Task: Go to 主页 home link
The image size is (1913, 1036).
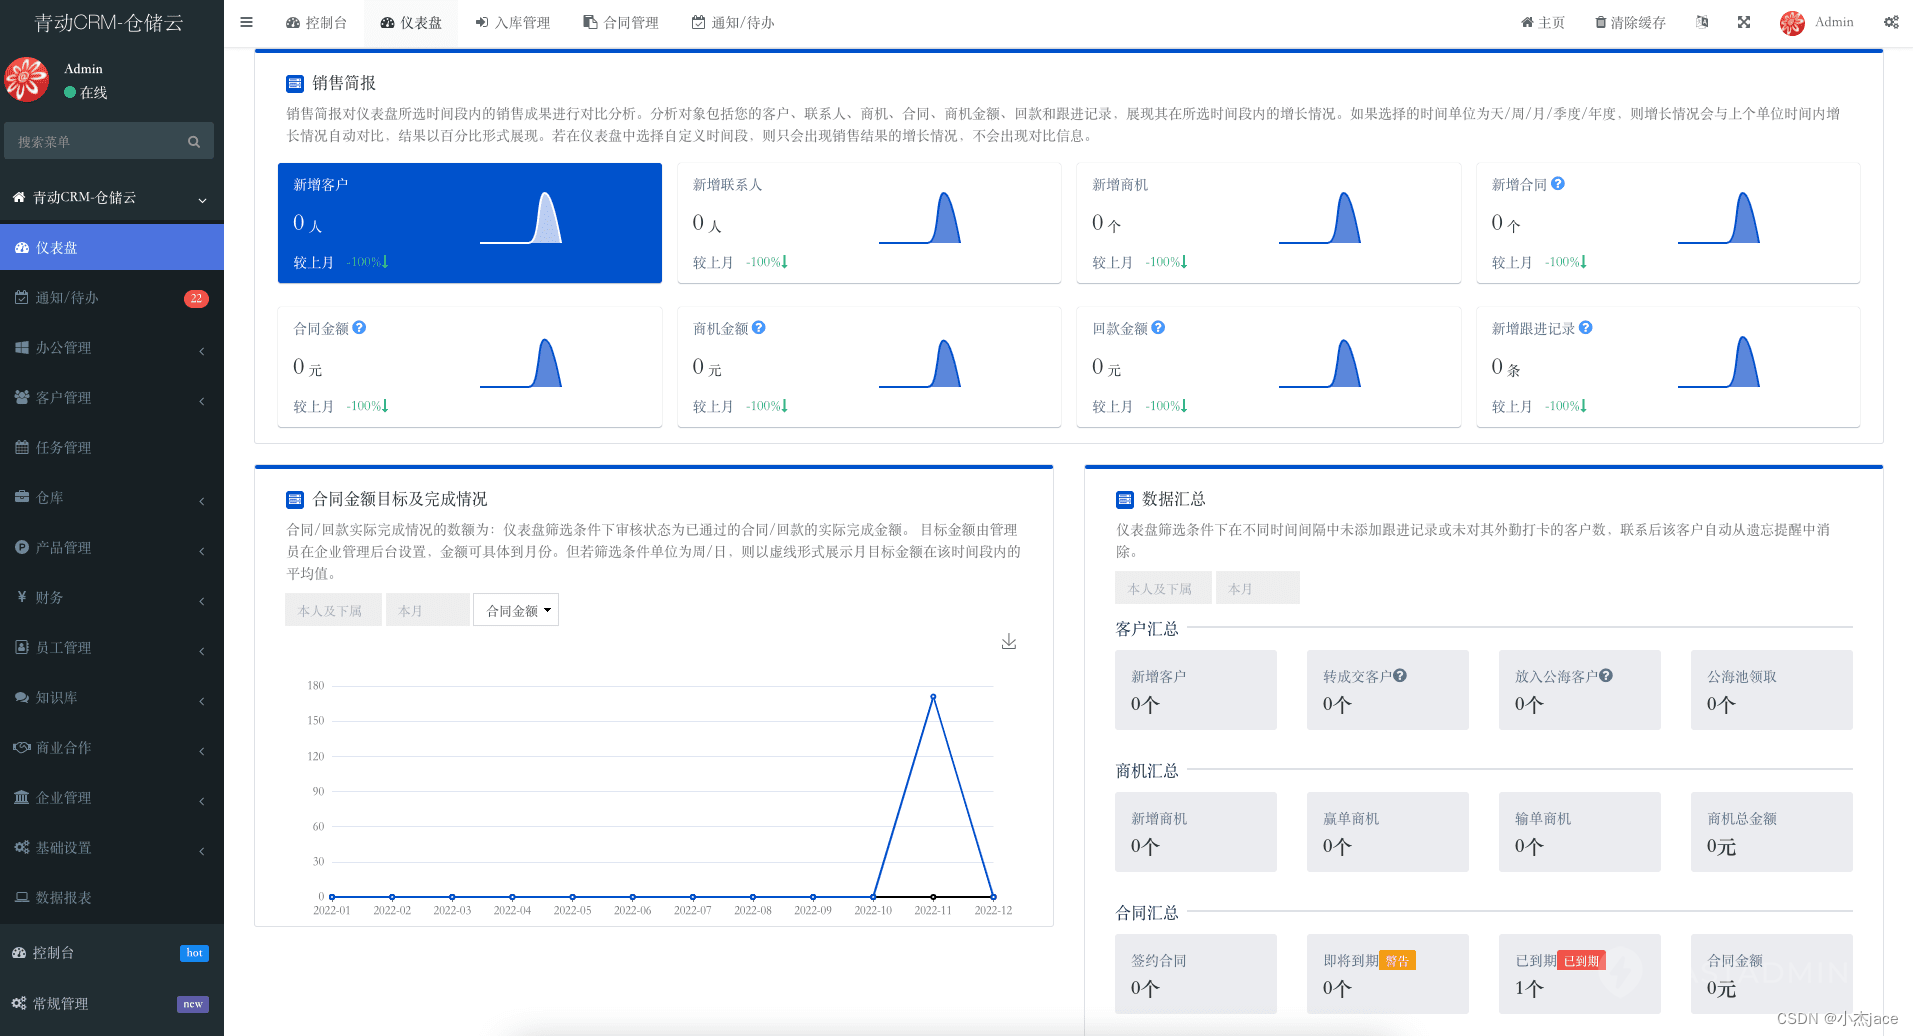Action: click(1543, 22)
